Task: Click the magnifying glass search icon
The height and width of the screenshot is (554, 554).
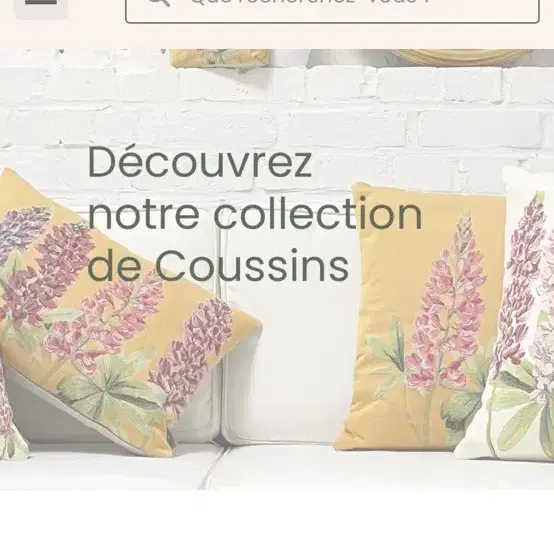Action: click(x=159, y=3)
